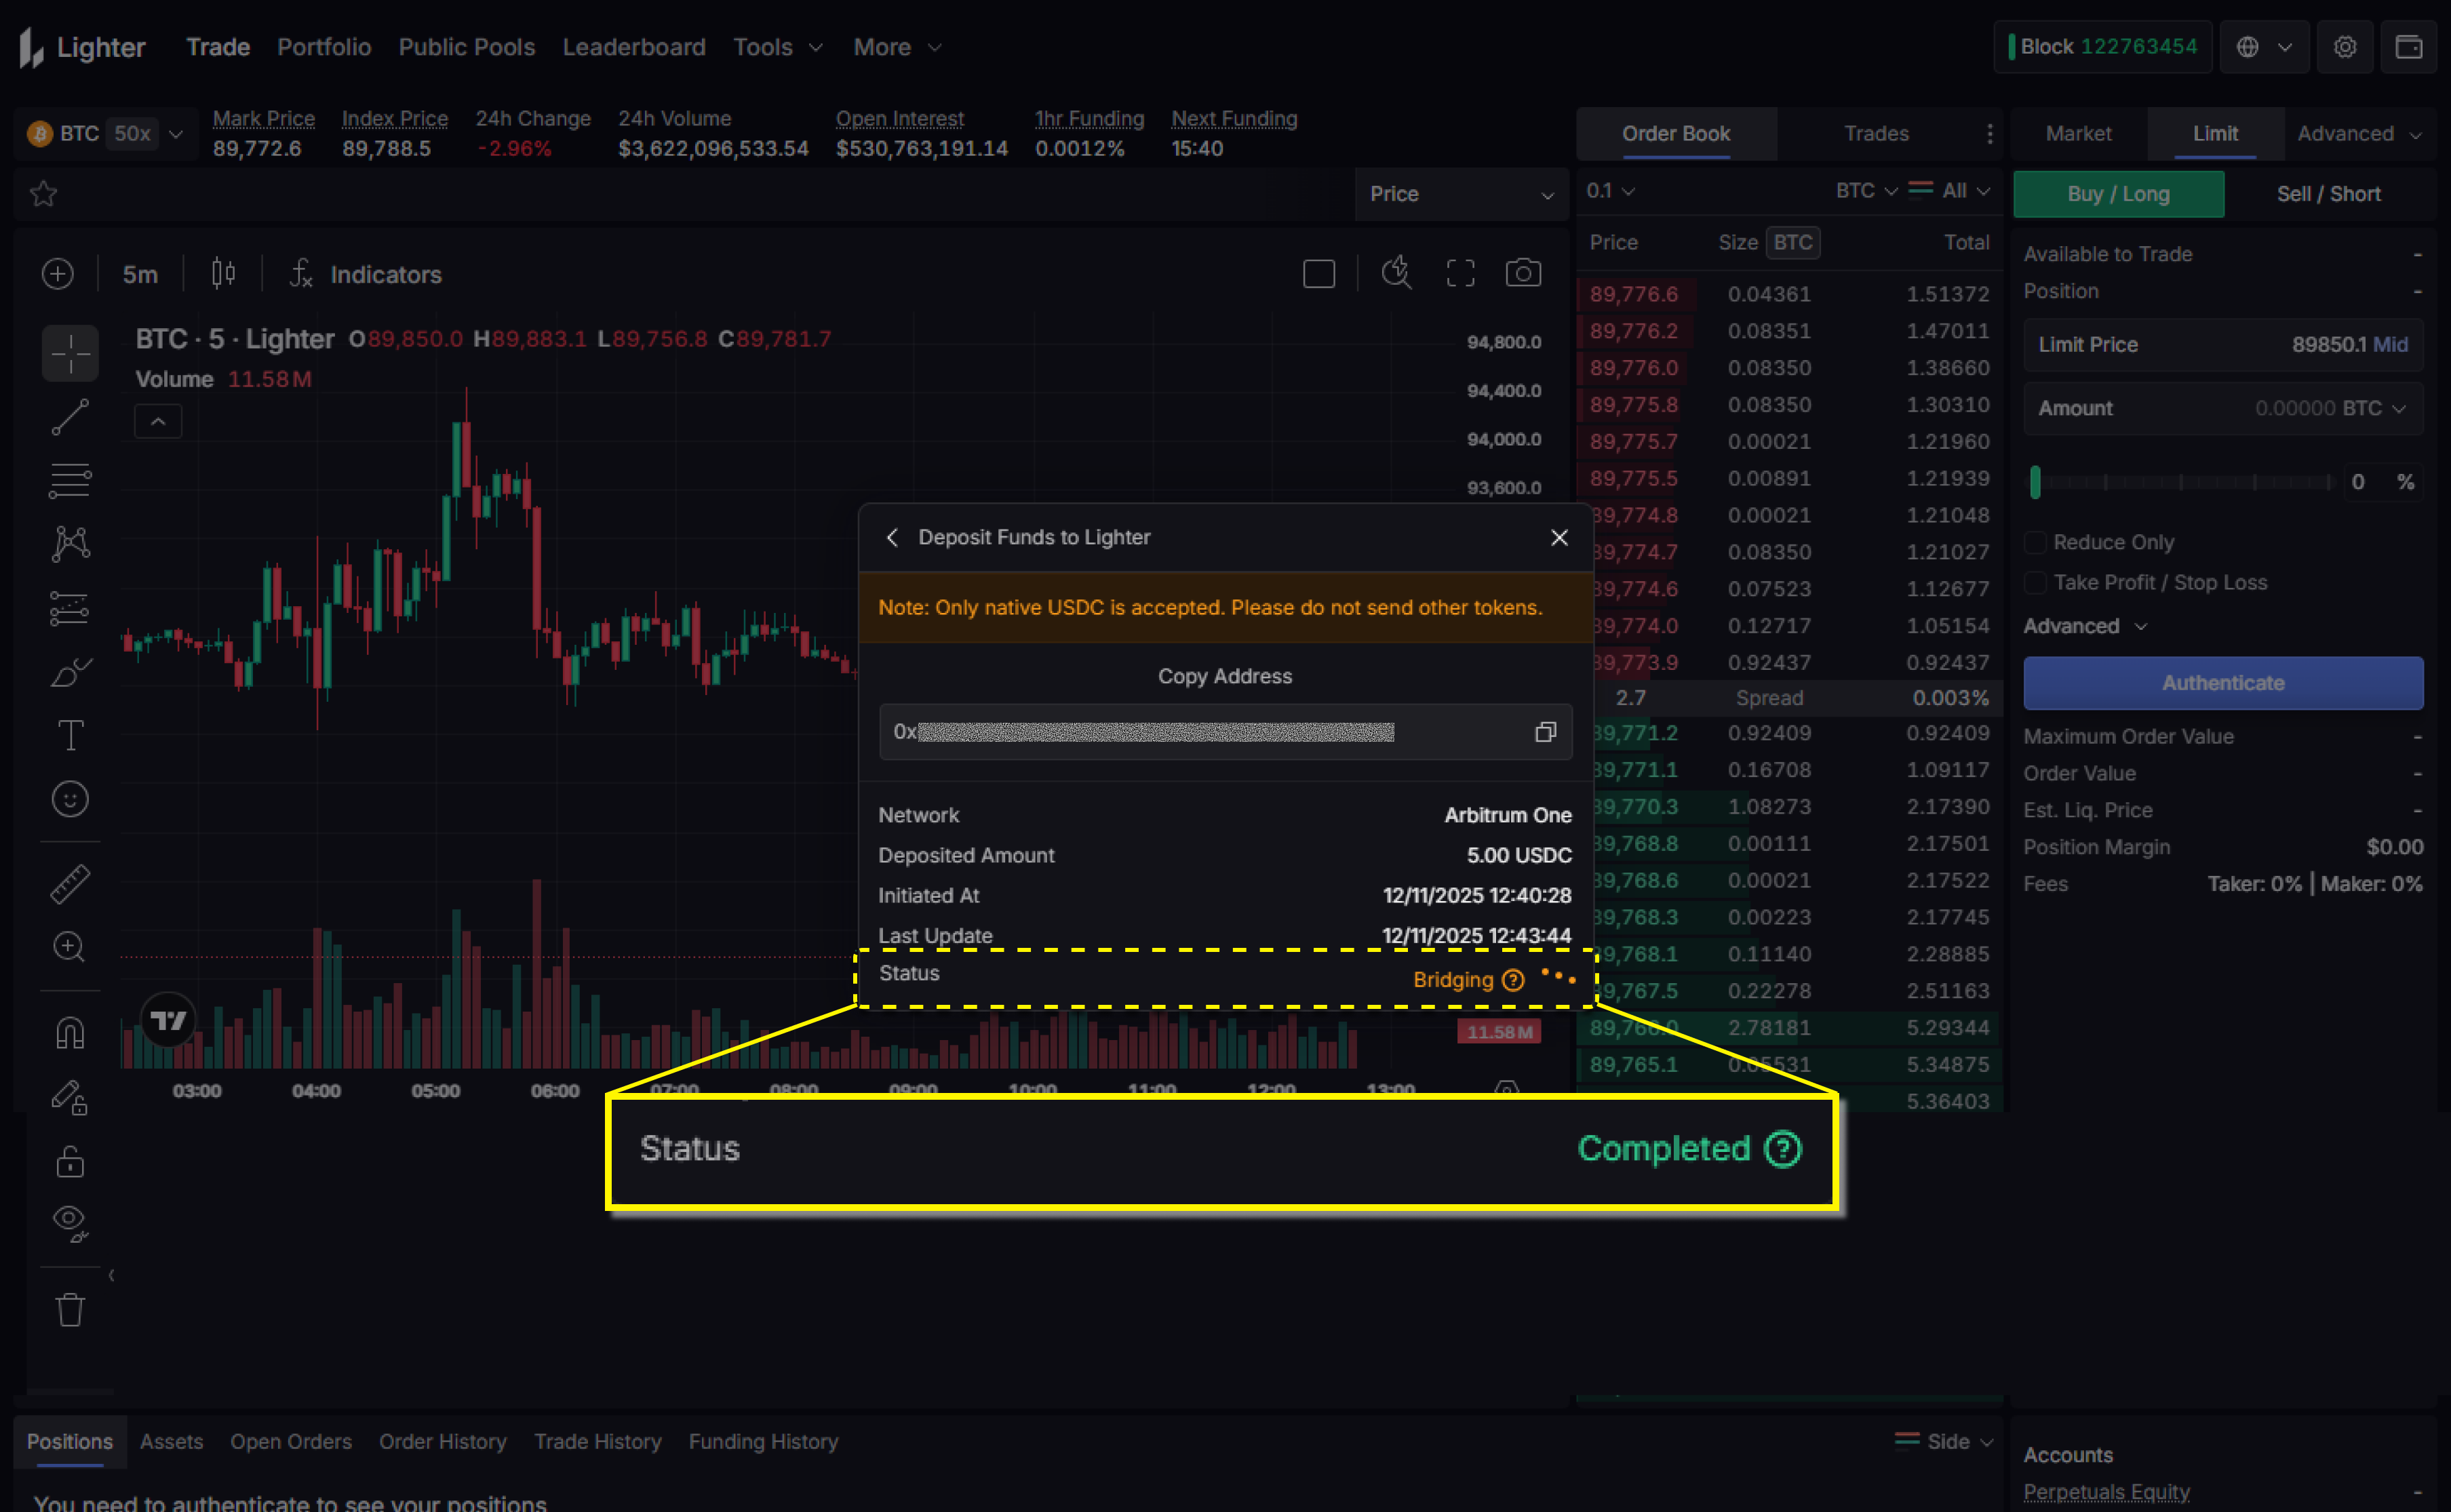Copy the deposit address with copy icon
This screenshot has width=2451, height=1512.
pos(1545,732)
